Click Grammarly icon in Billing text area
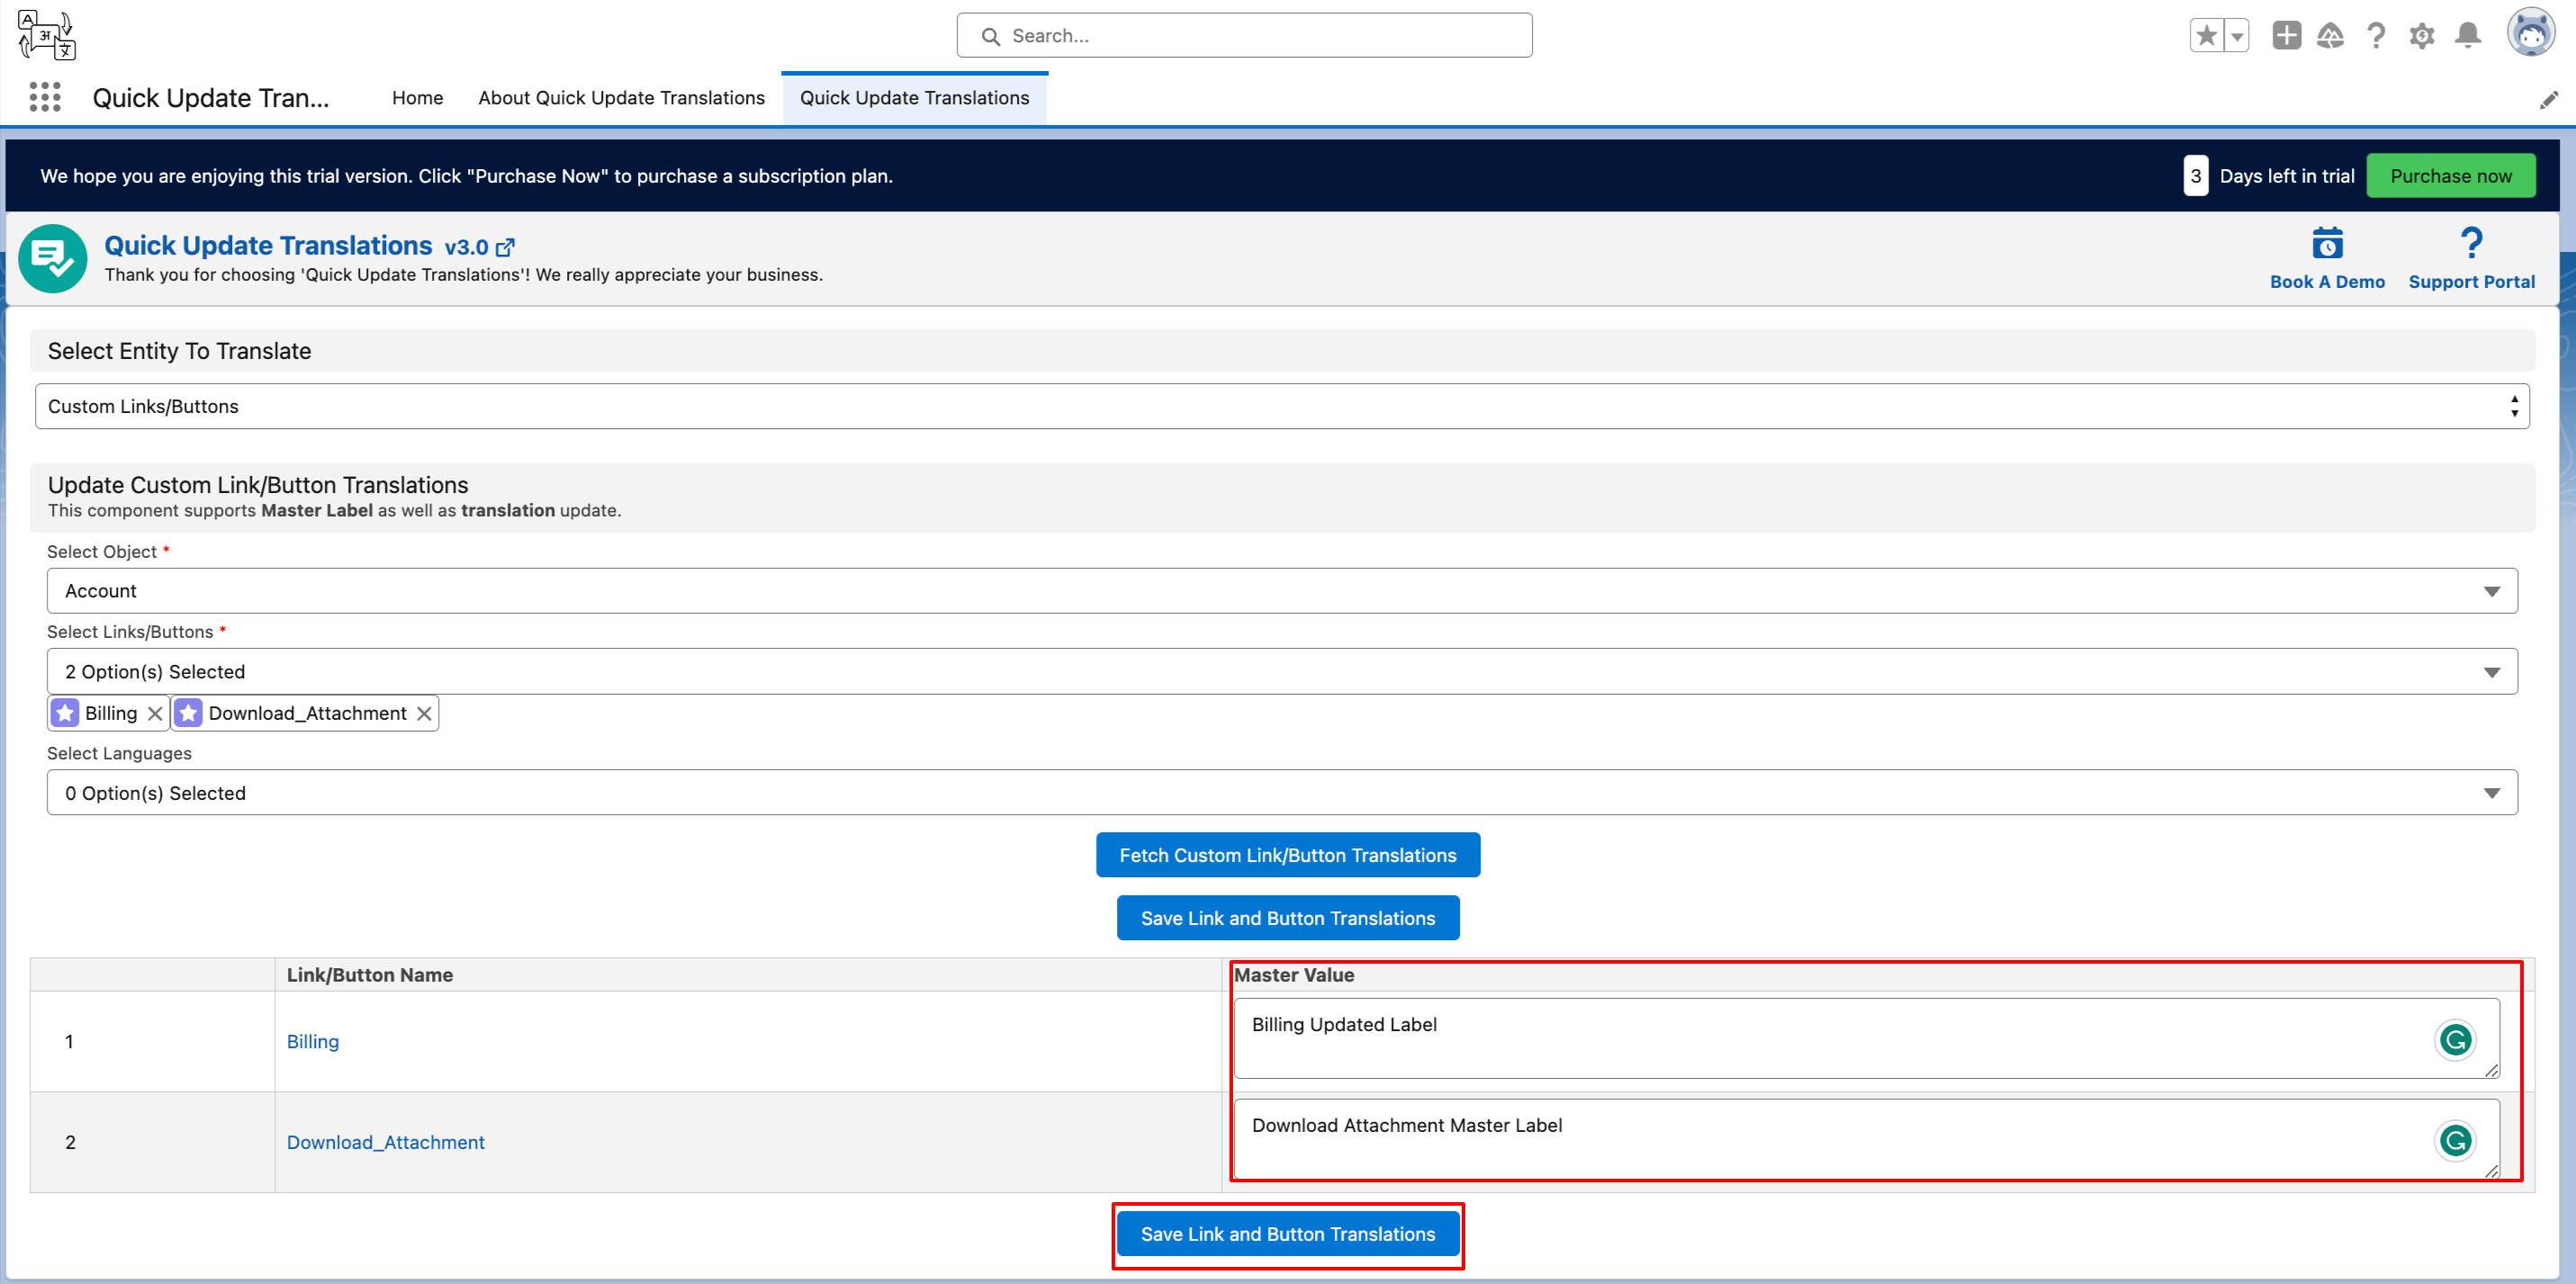 point(2455,1040)
